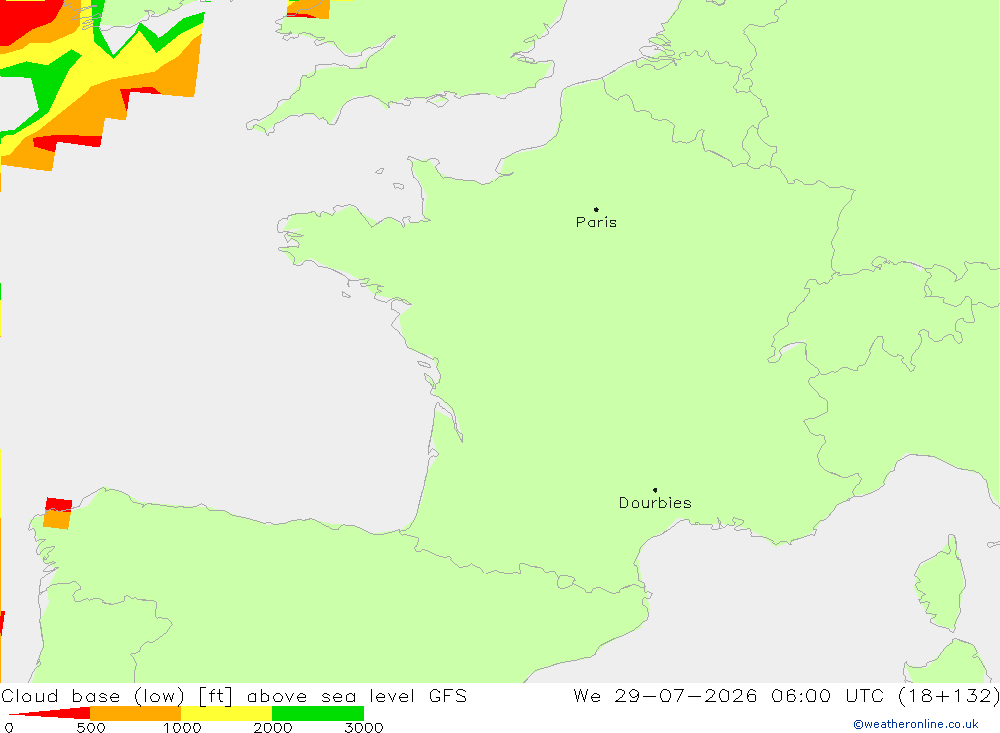The height and width of the screenshot is (733, 1000).
Task: Click the legend value '0'
Action: [9, 728]
